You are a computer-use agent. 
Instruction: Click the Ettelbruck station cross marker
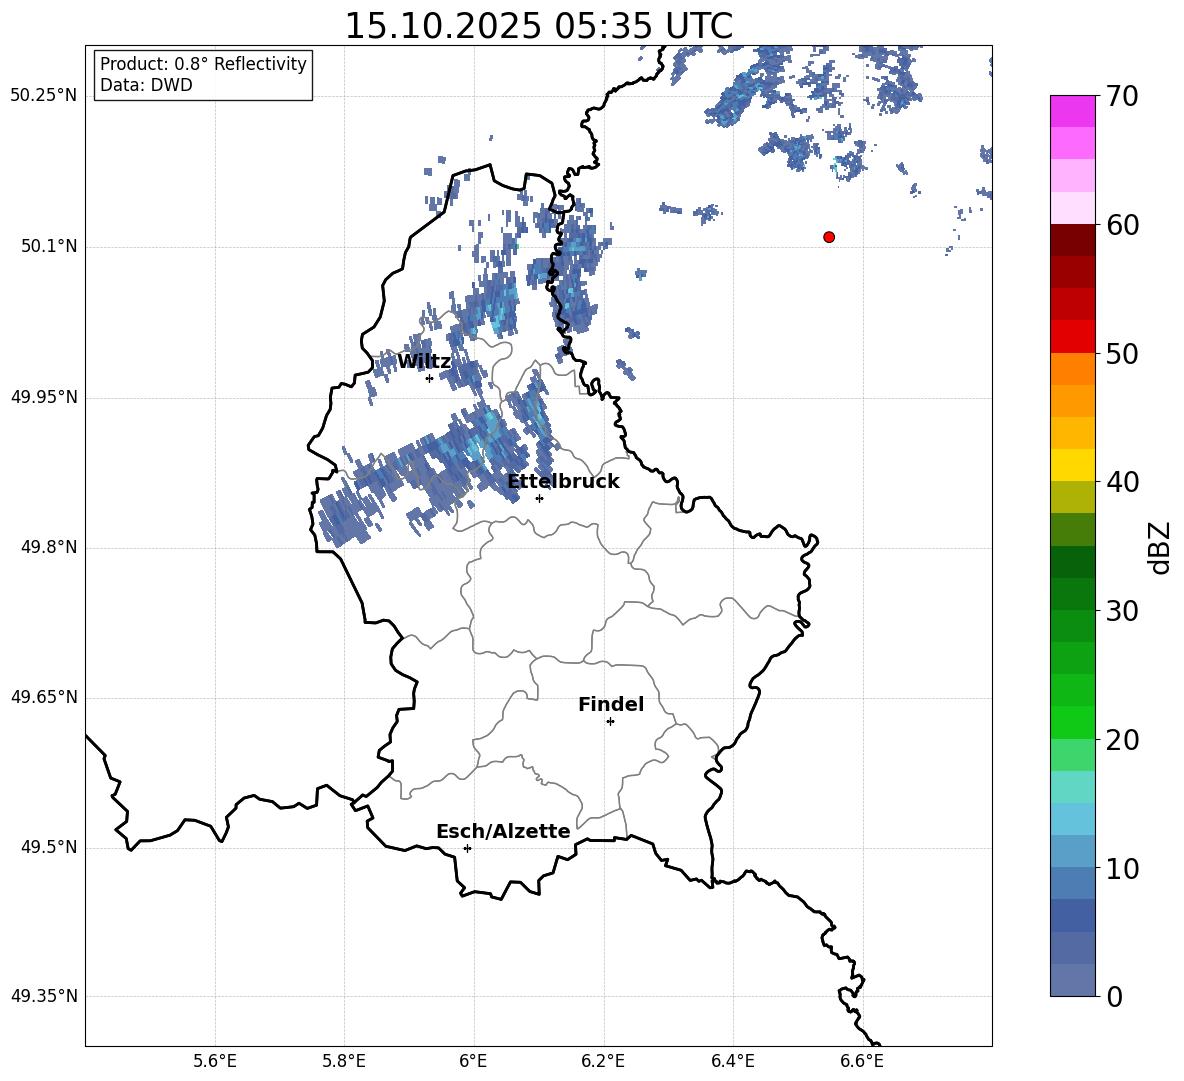click(x=539, y=498)
